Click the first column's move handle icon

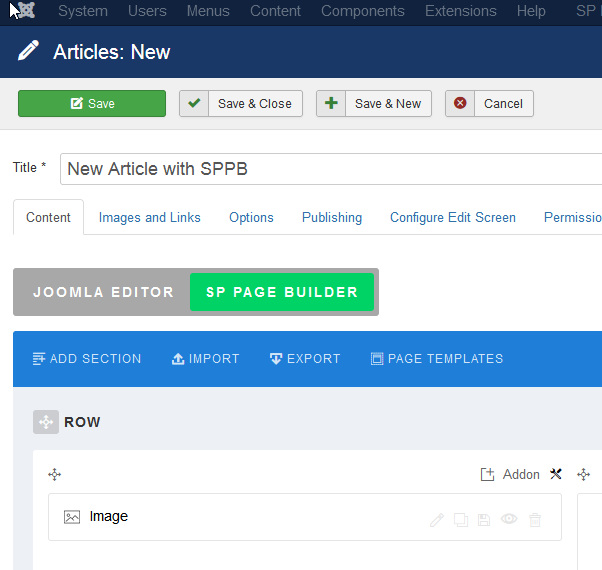click(x=55, y=475)
